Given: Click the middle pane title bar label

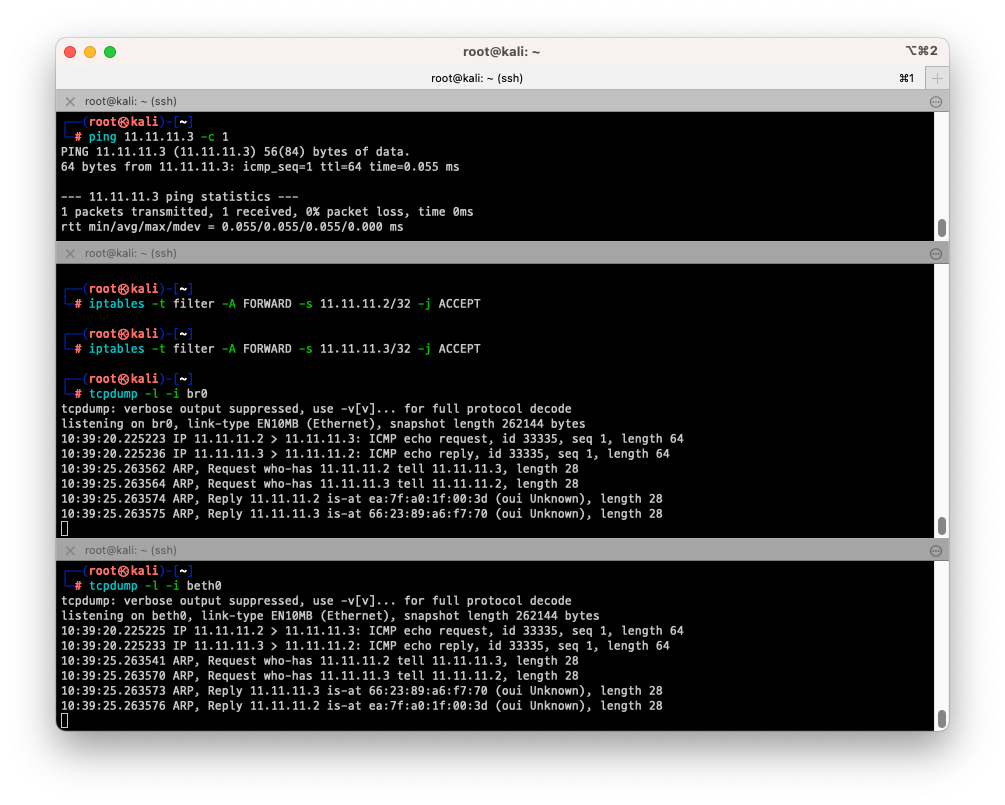Looking at the screenshot, I should pyautogui.click(x=131, y=253).
